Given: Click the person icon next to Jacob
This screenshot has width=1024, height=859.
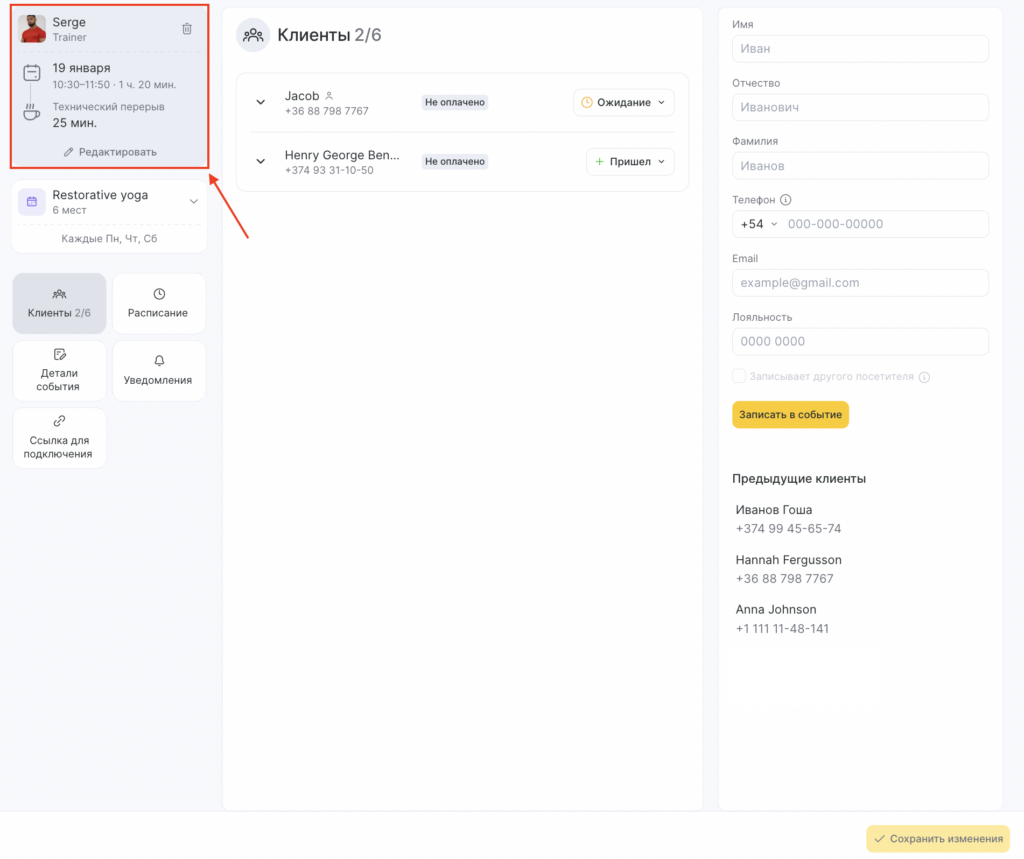Looking at the screenshot, I should coord(329,96).
